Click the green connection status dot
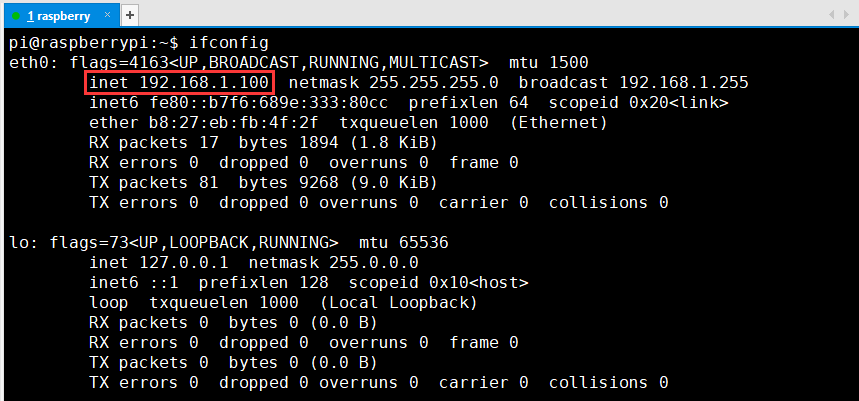The image size is (859, 401). tap(16, 16)
